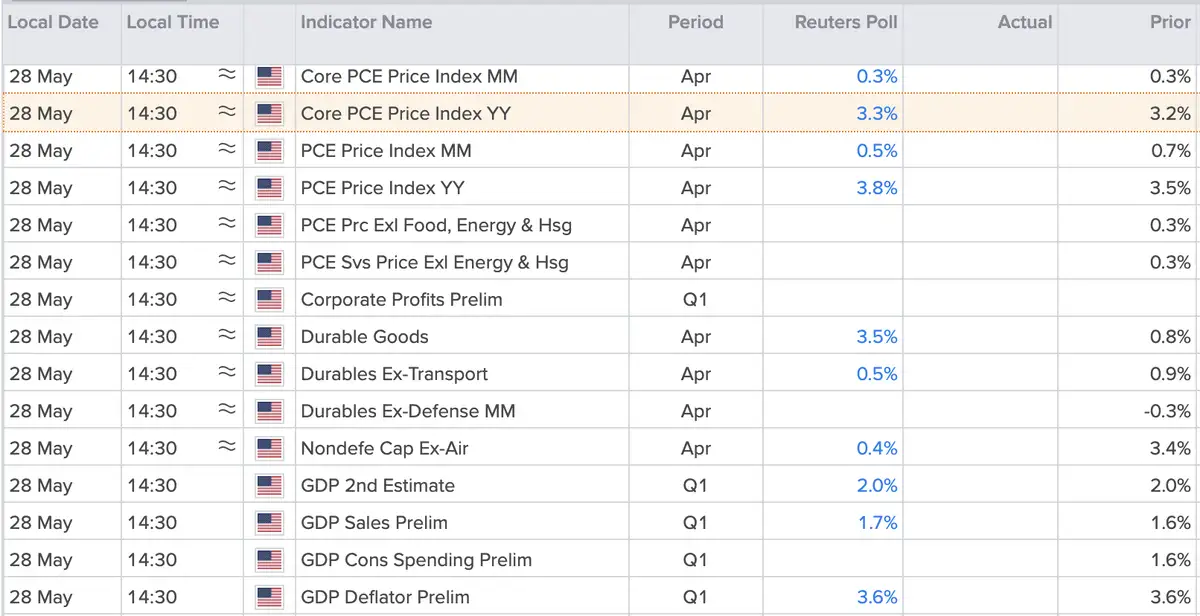Click the US flag beside GDP Deflator Prelim

tap(269, 598)
